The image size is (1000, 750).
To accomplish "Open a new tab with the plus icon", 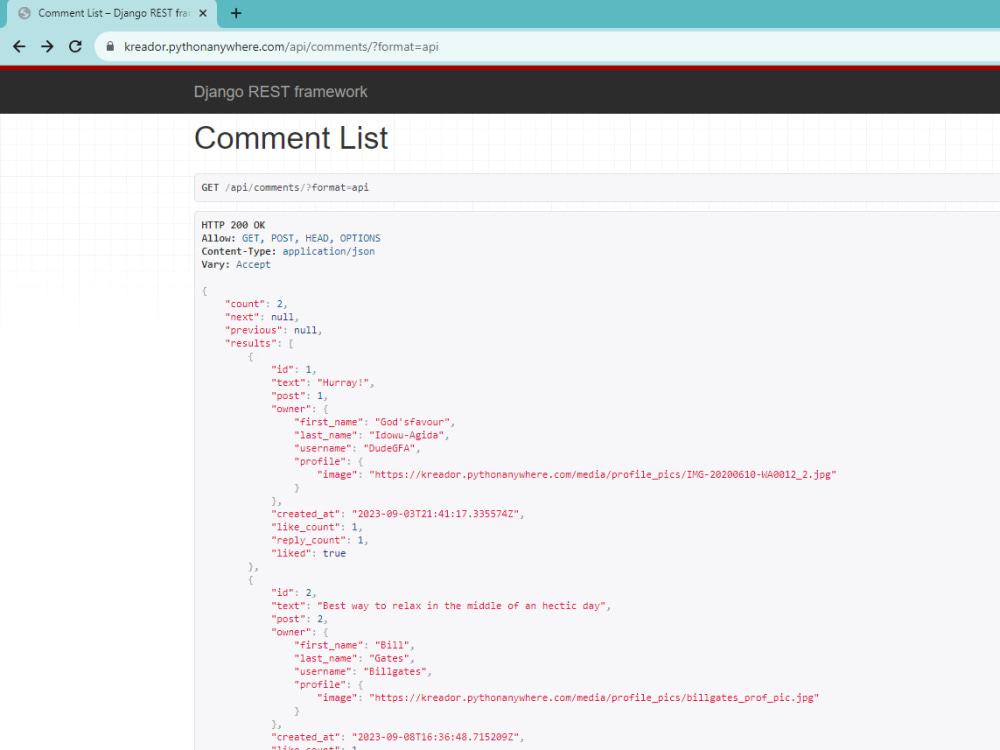I will [x=234, y=13].
